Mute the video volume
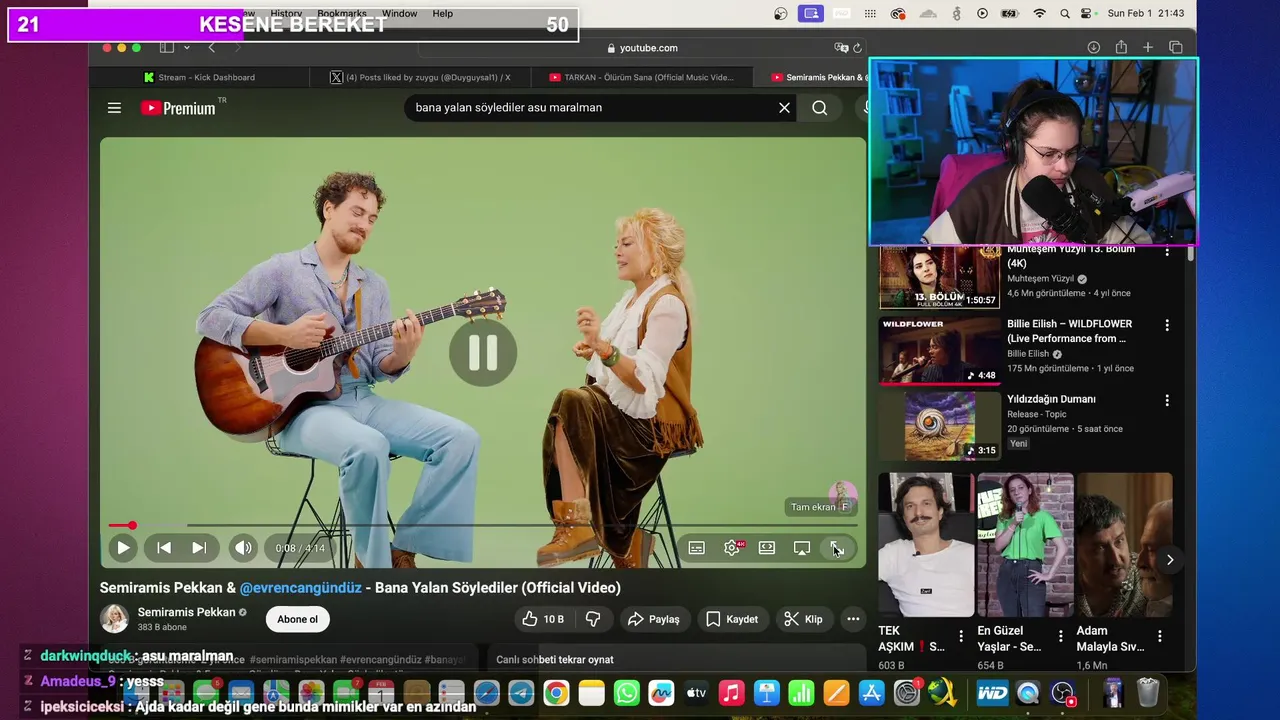This screenshot has height=720, width=1280. [x=242, y=548]
